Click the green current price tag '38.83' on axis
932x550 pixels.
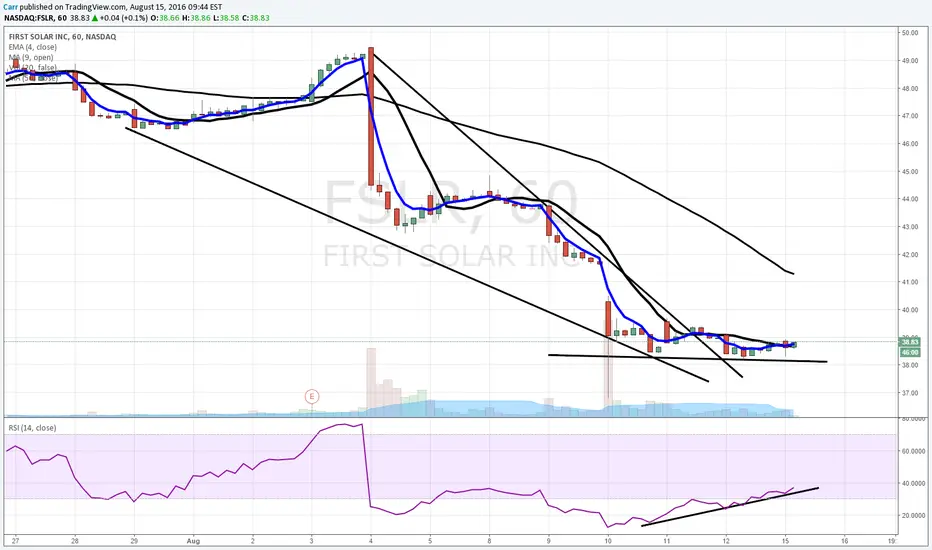point(910,342)
